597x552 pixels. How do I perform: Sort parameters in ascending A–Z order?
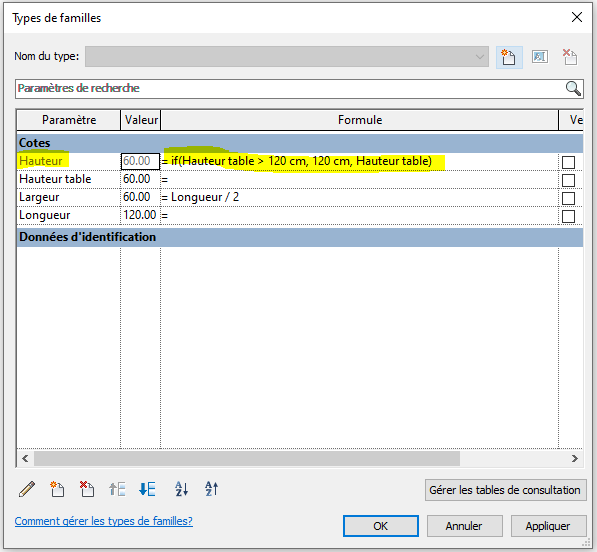pyautogui.click(x=181, y=489)
